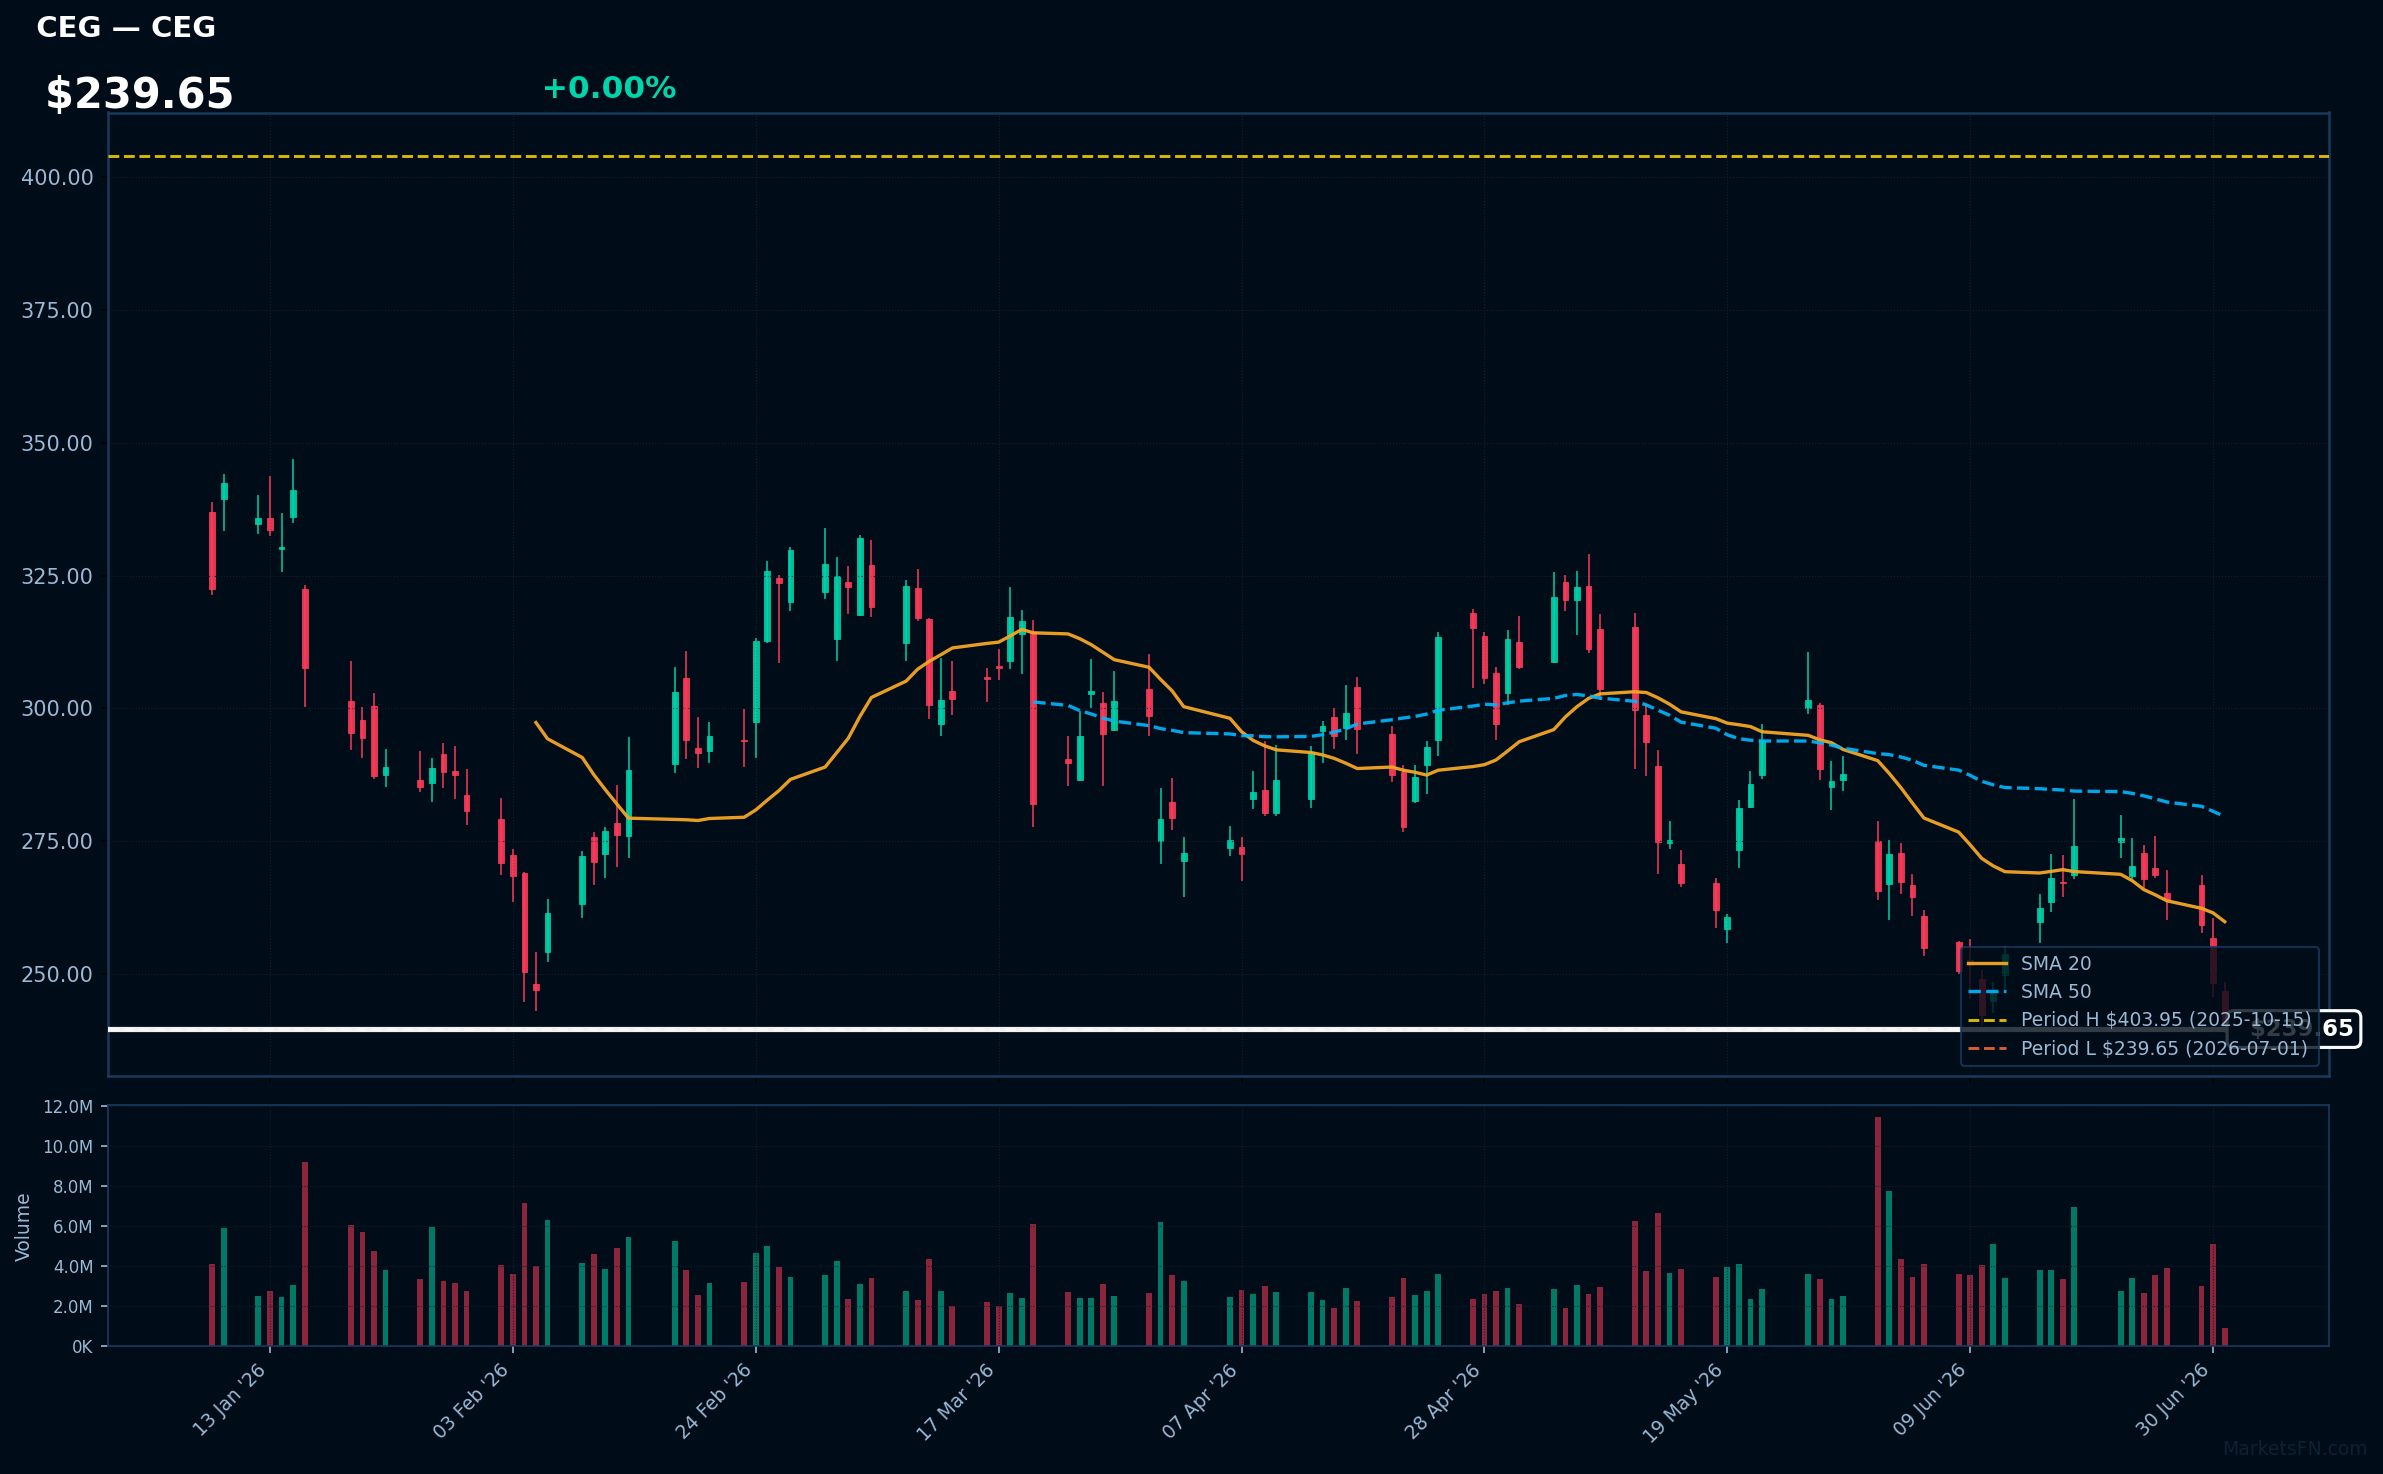
Task: Click the 6.0M volume axis label
Action: pos(73,1227)
